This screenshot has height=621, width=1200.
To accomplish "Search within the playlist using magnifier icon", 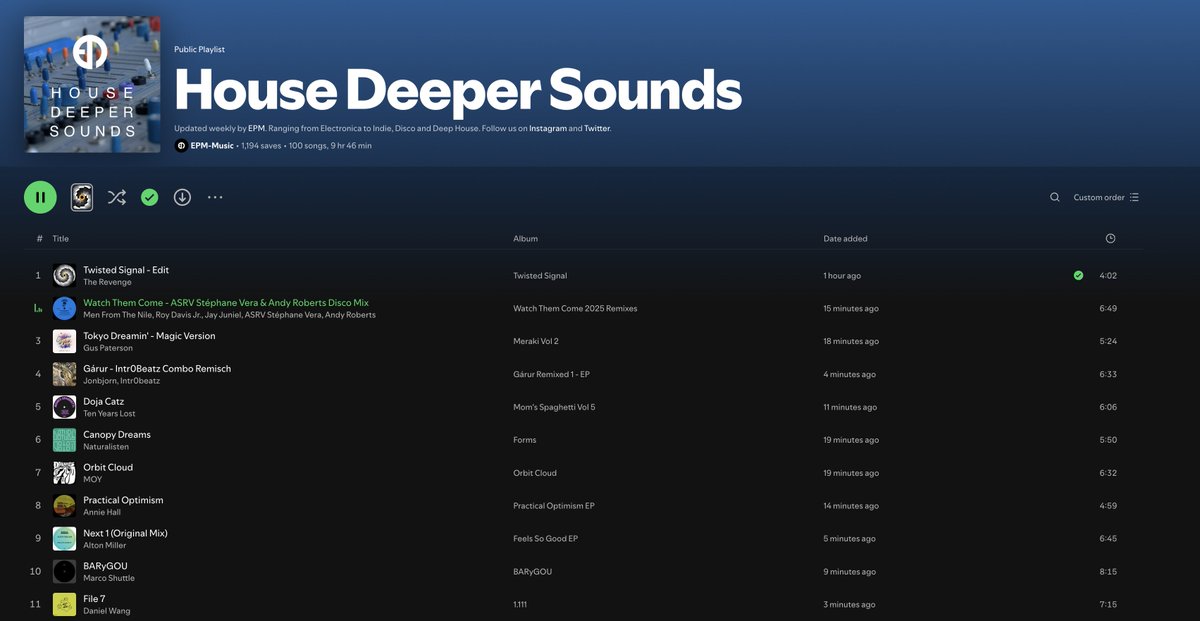I will (x=1055, y=197).
